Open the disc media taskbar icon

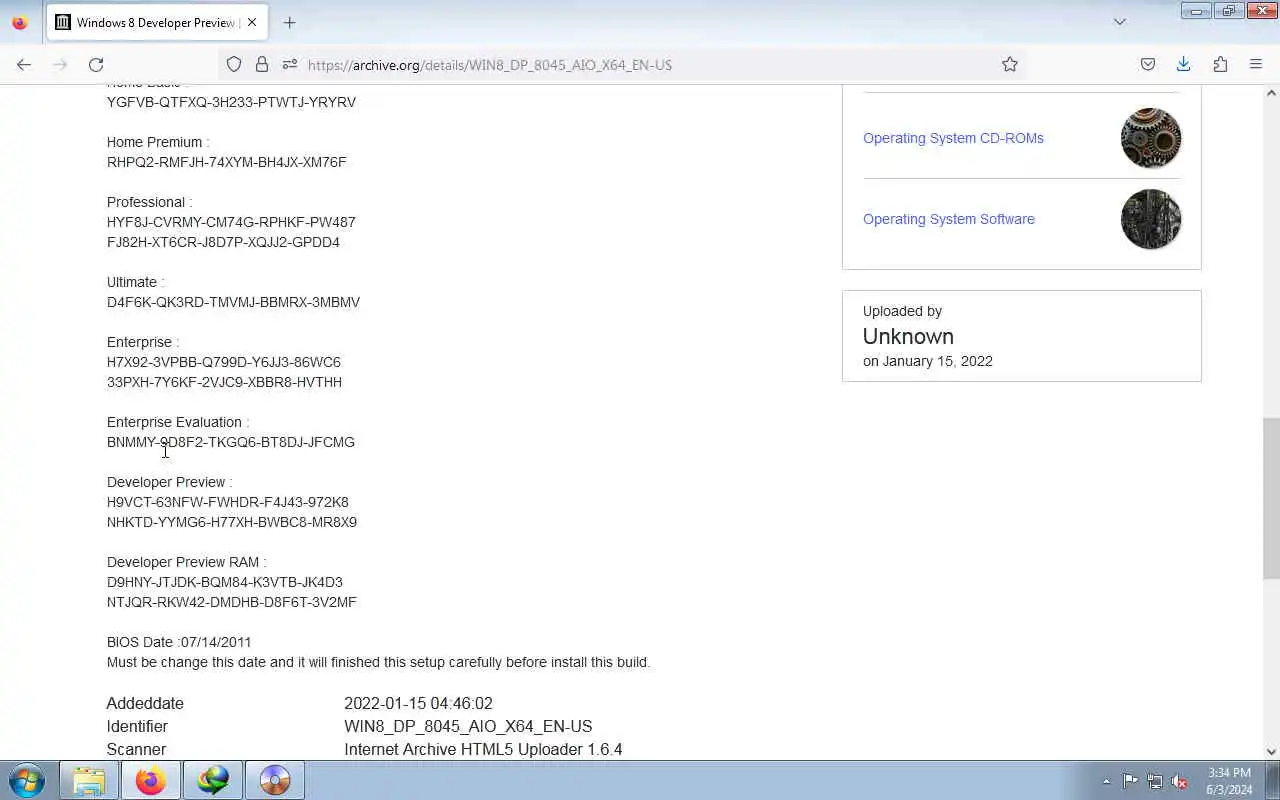[x=275, y=780]
